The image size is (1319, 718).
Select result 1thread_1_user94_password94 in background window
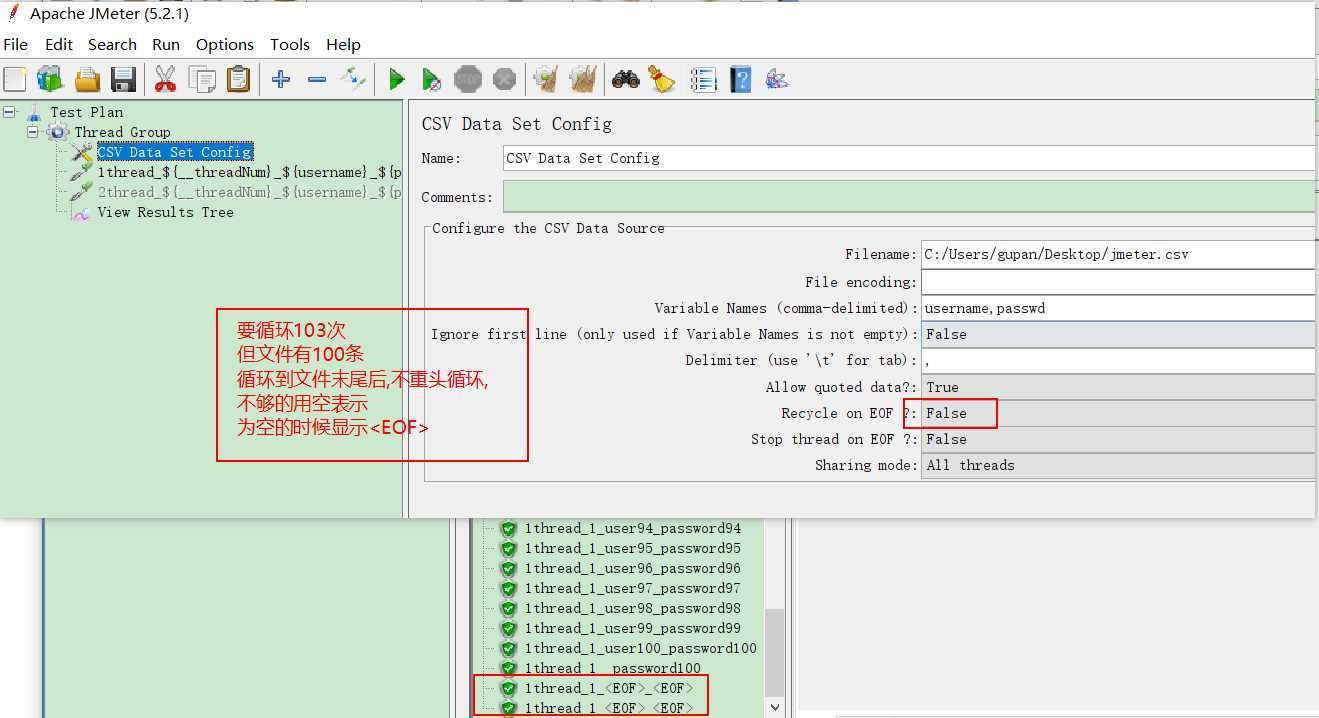tap(632, 528)
